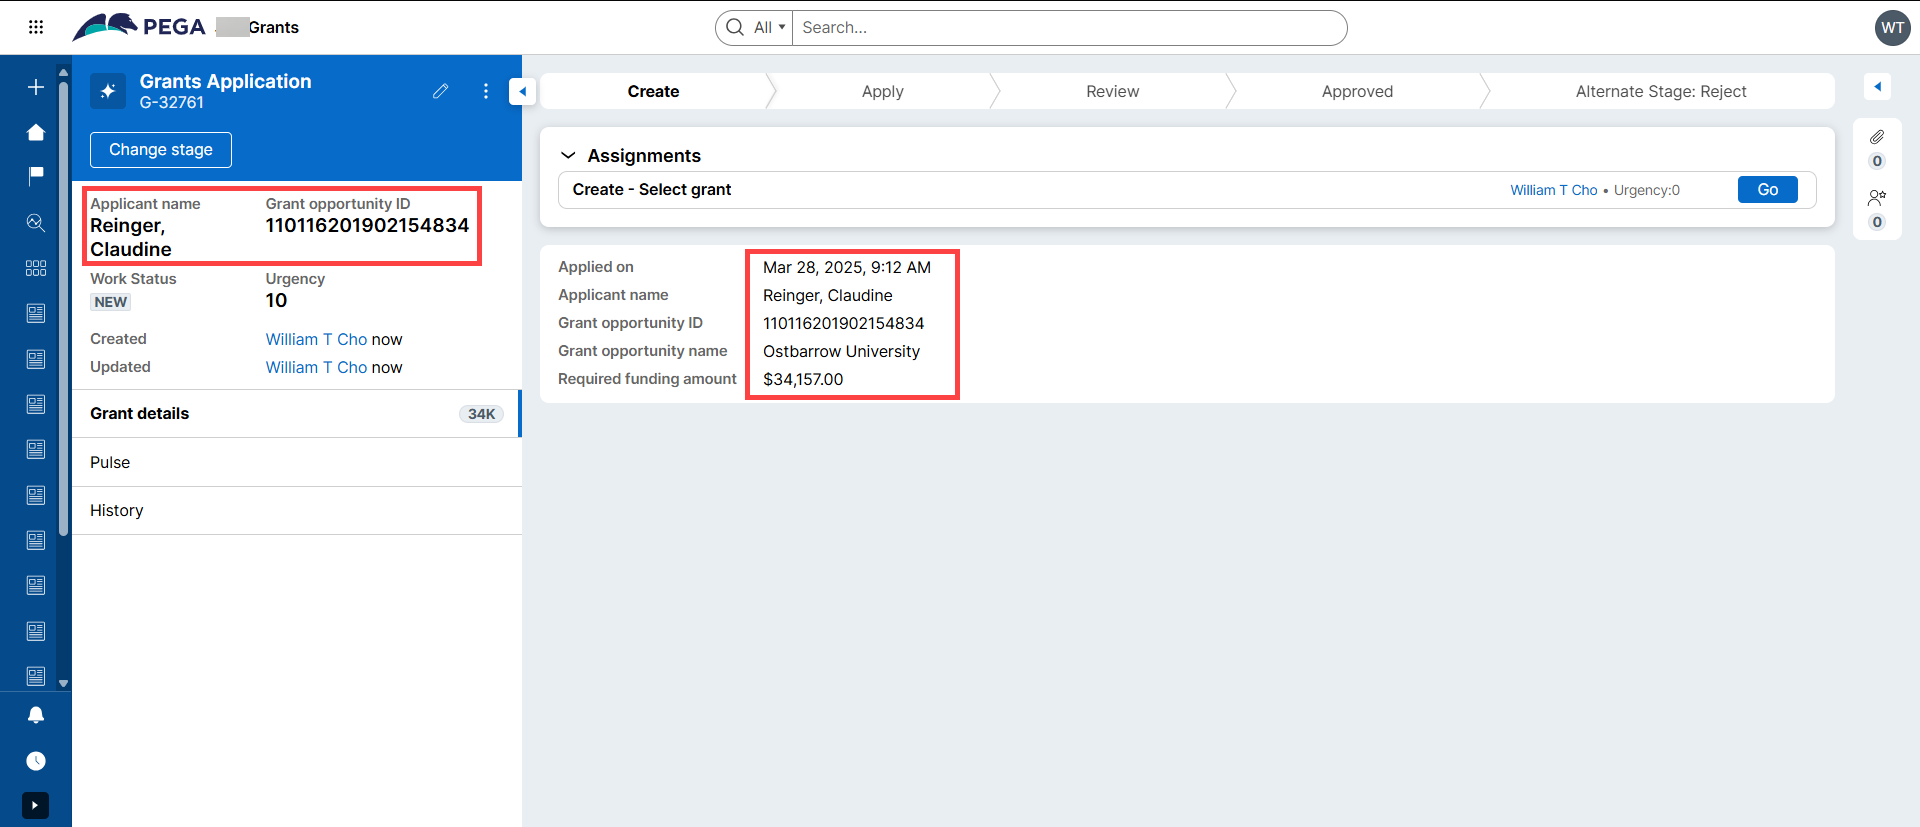Open the app launcher grid icon
The image size is (1920, 827).
pos(36,27)
